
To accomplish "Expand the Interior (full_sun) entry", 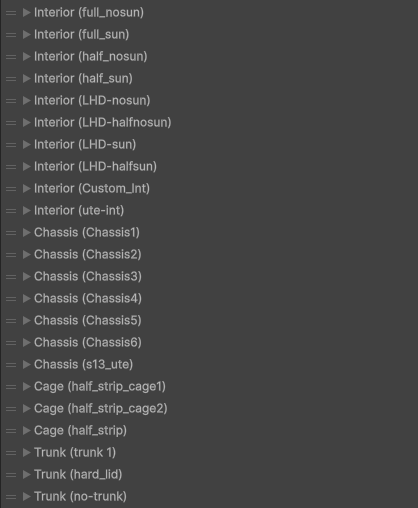I will point(27,34).
